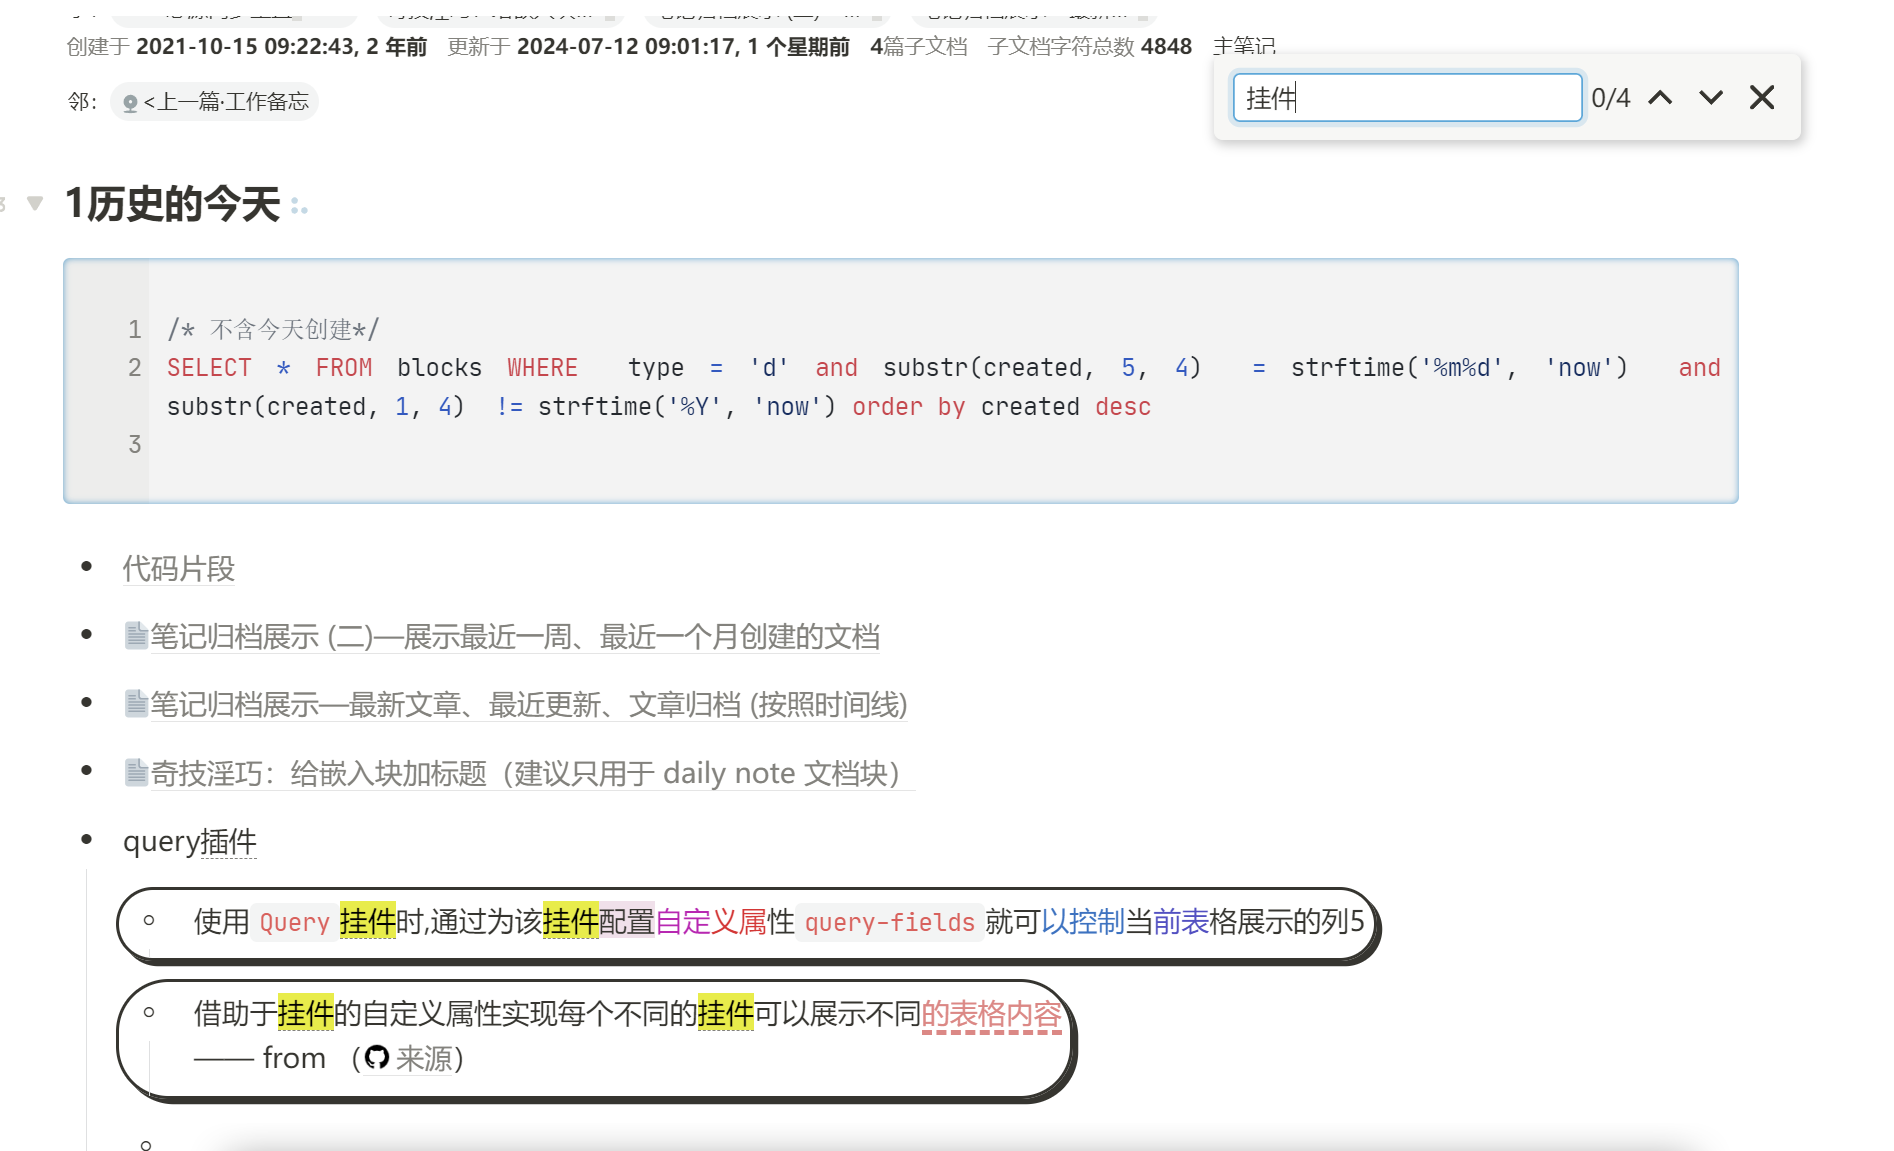1894x1151 pixels.
Task: Click the 1历史的今天 heading text
Action: (172, 204)
